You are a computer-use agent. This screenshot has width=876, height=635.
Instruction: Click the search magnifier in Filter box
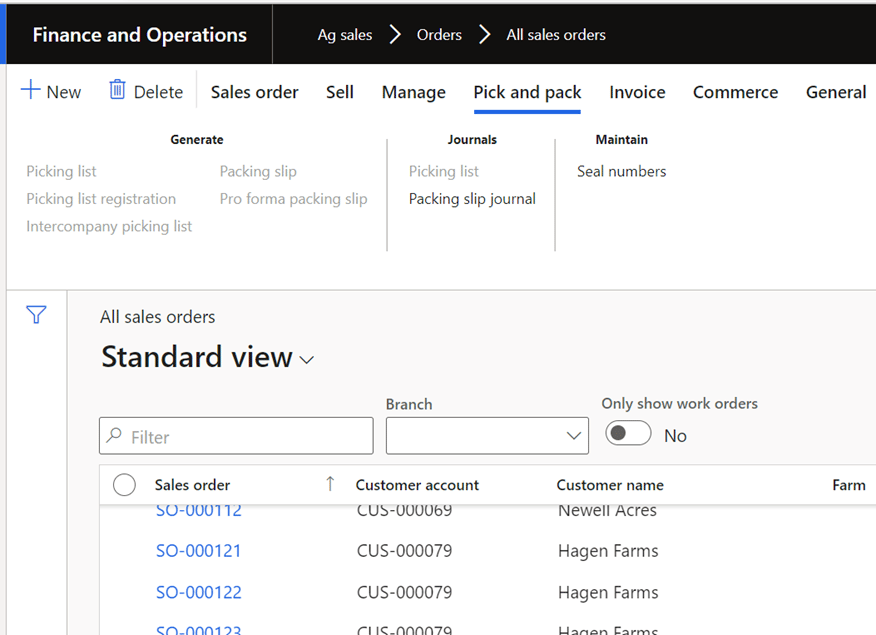point(114,435)
